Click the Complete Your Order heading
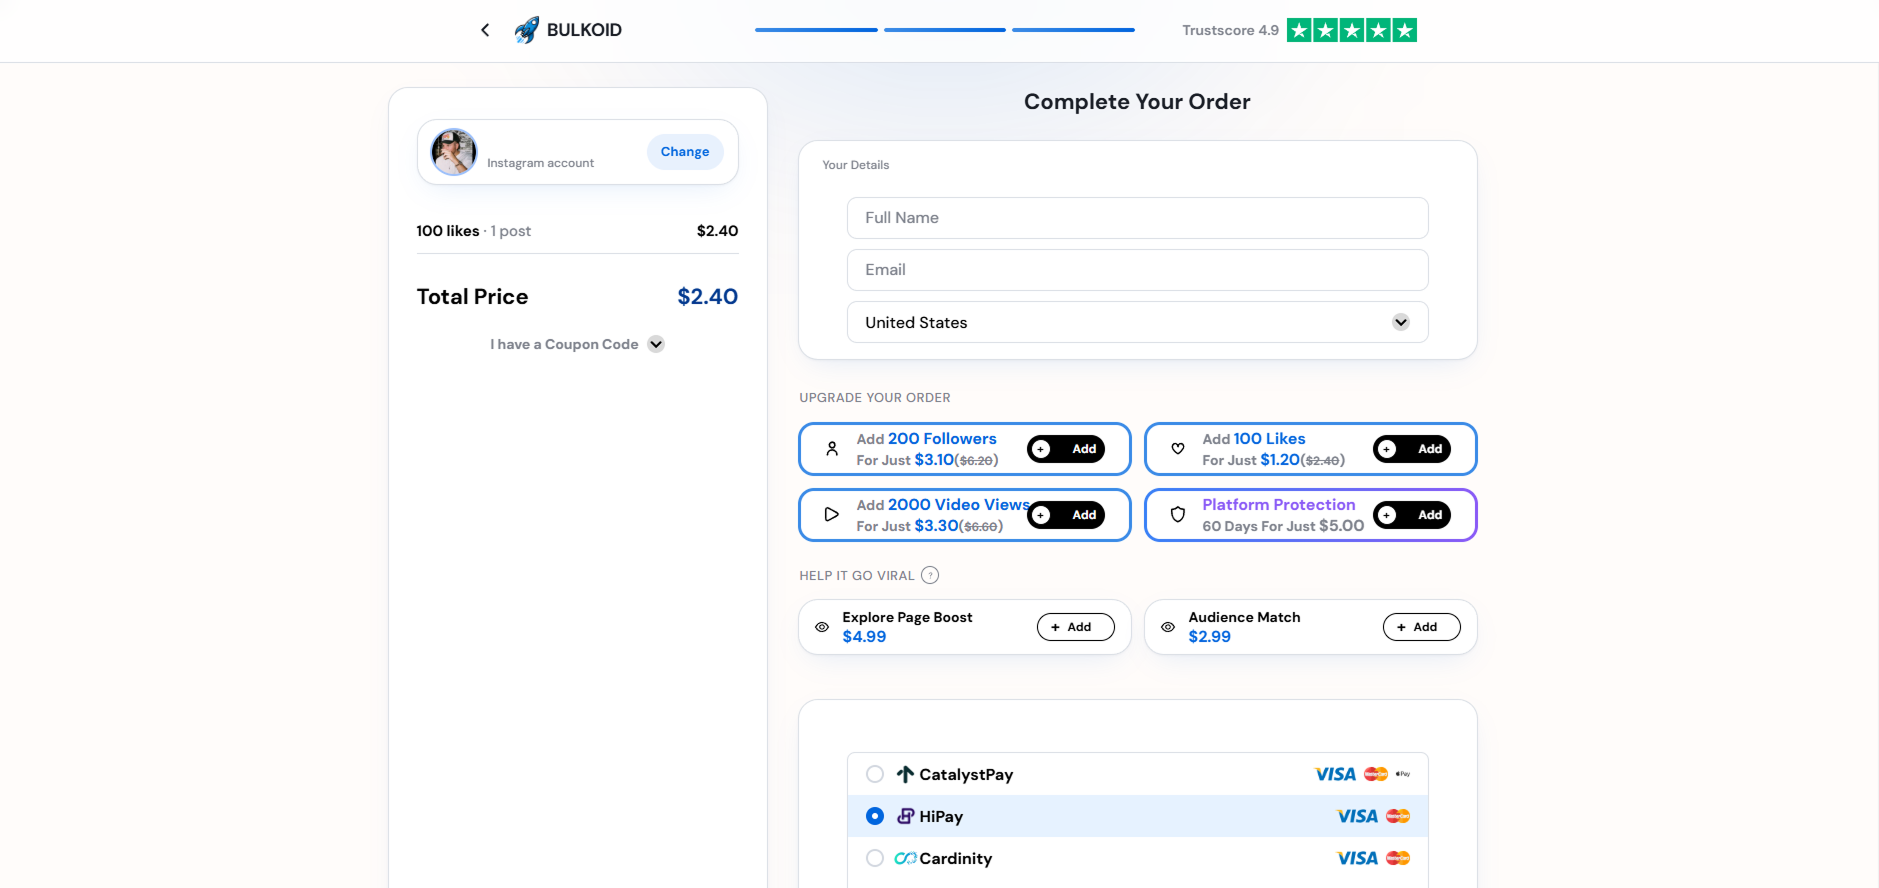The image size is (1879, 888). (1137, 102)
